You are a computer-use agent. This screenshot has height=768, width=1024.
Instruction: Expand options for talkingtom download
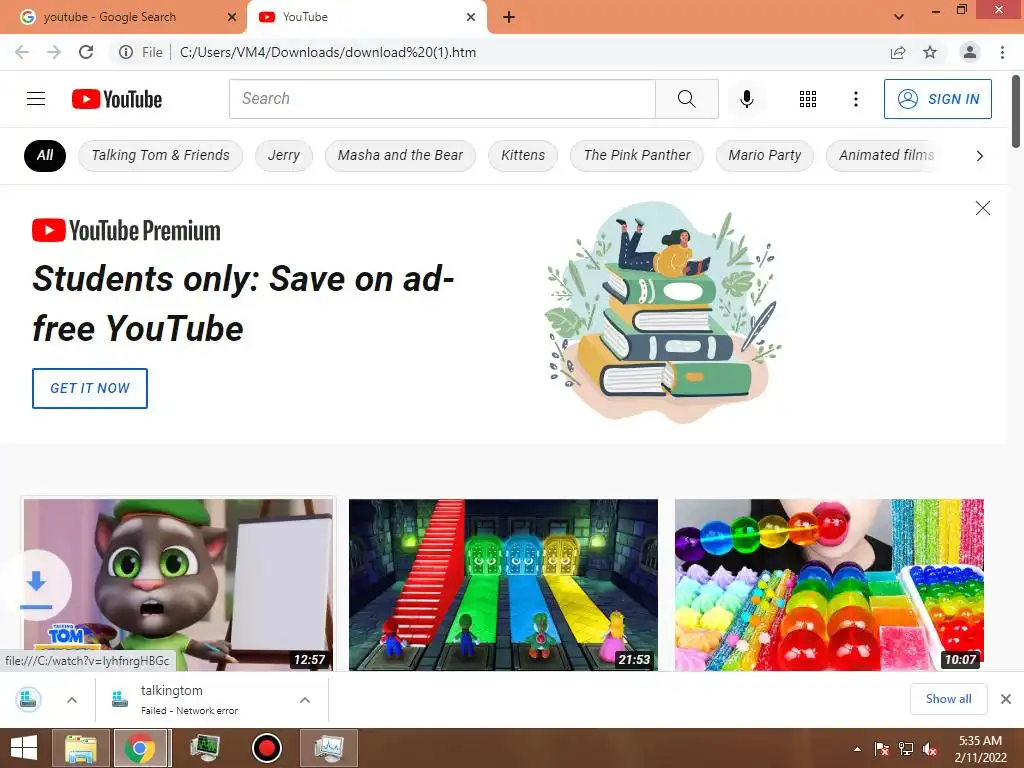[304, 700]
